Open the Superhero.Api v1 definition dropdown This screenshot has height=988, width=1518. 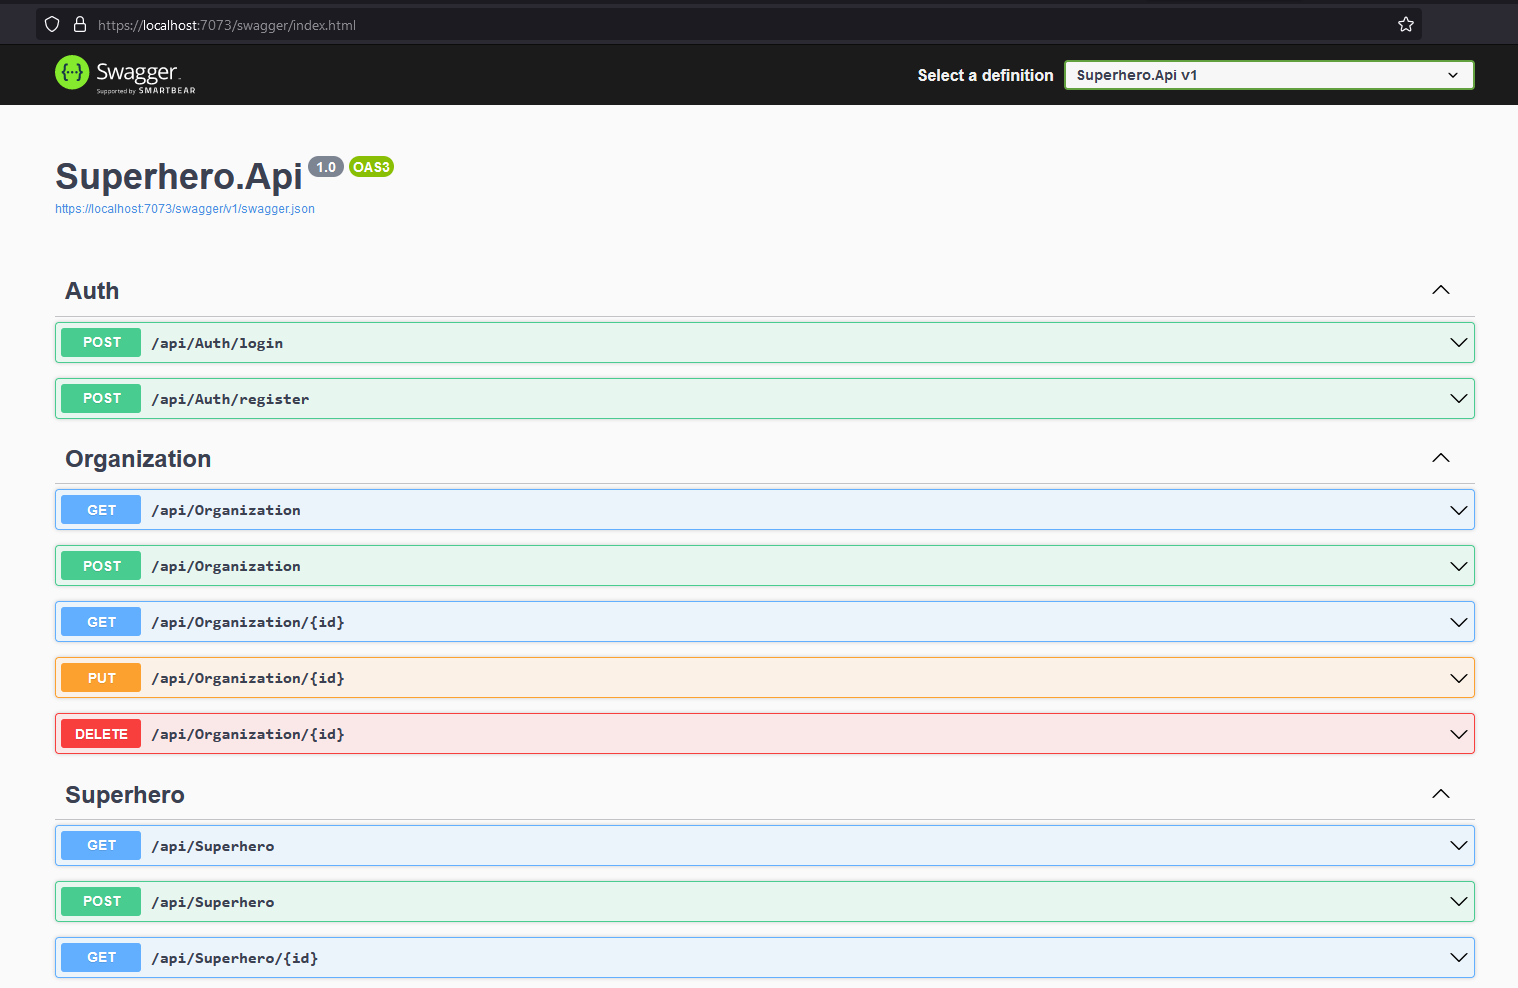tap(1269, 75)
